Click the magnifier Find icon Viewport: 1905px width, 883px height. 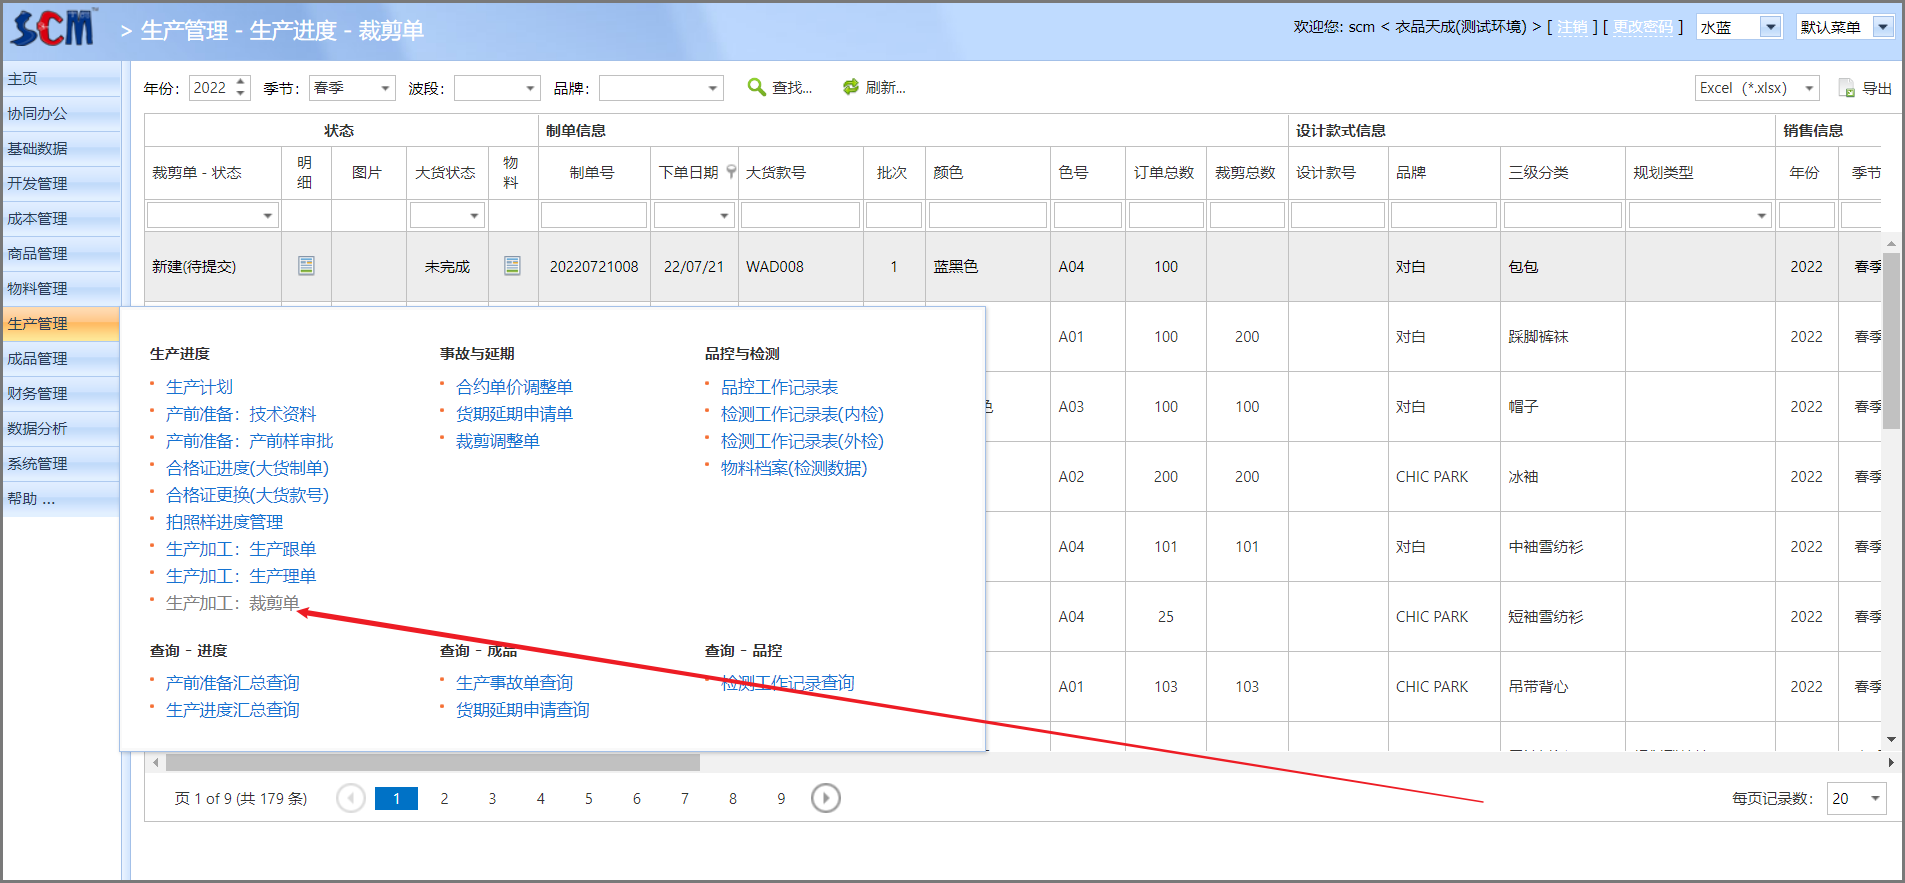[757, 87]
